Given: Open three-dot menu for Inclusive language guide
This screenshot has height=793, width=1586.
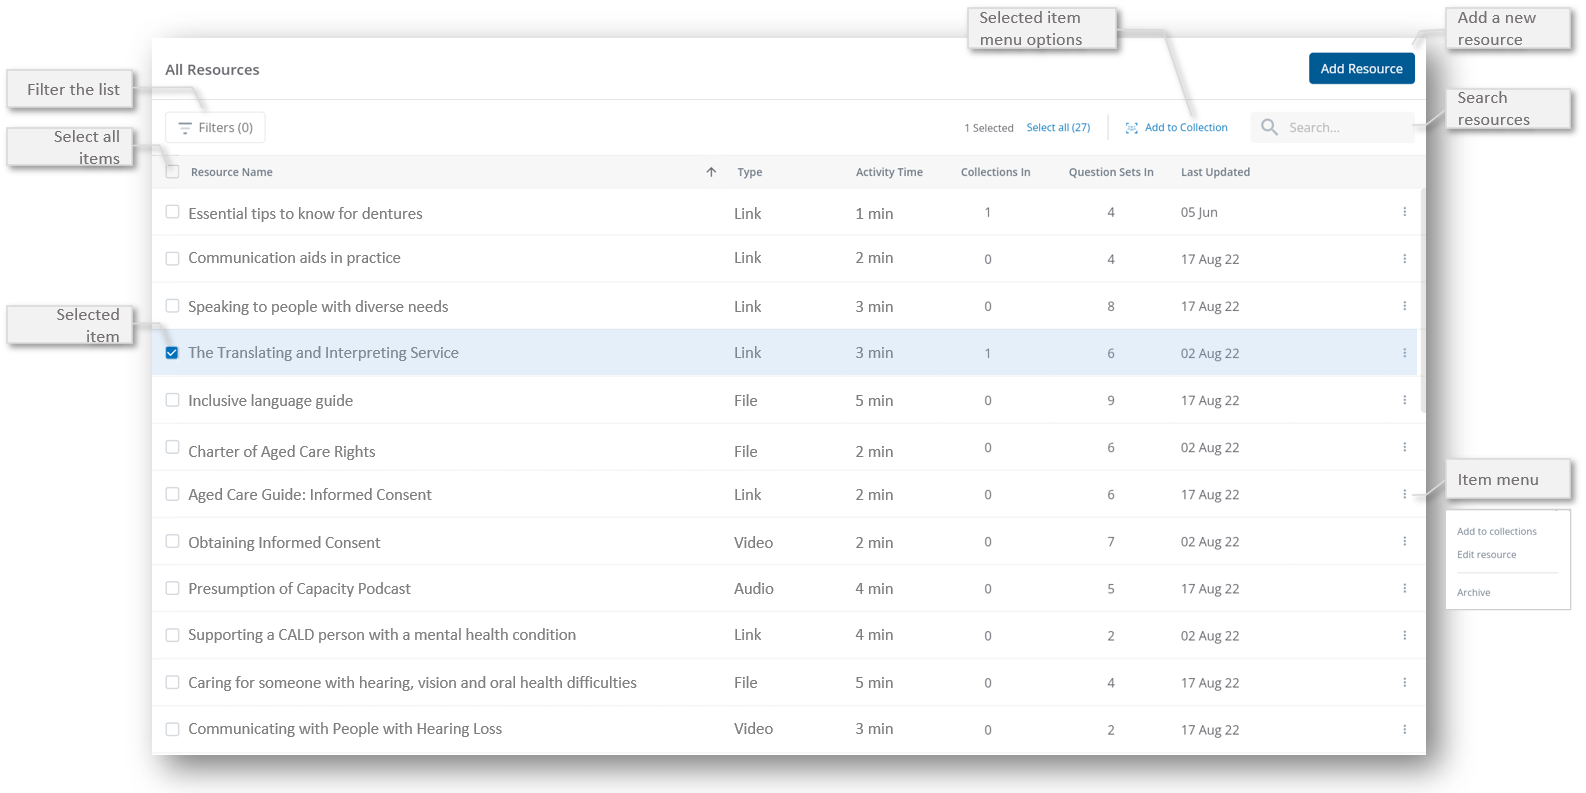Looking at the screenshot, I should point(1404,400).
